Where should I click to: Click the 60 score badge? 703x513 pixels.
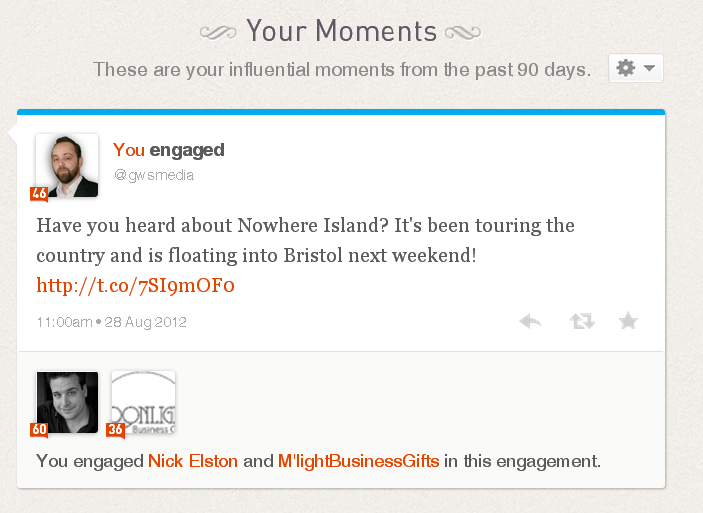point(39,430)
